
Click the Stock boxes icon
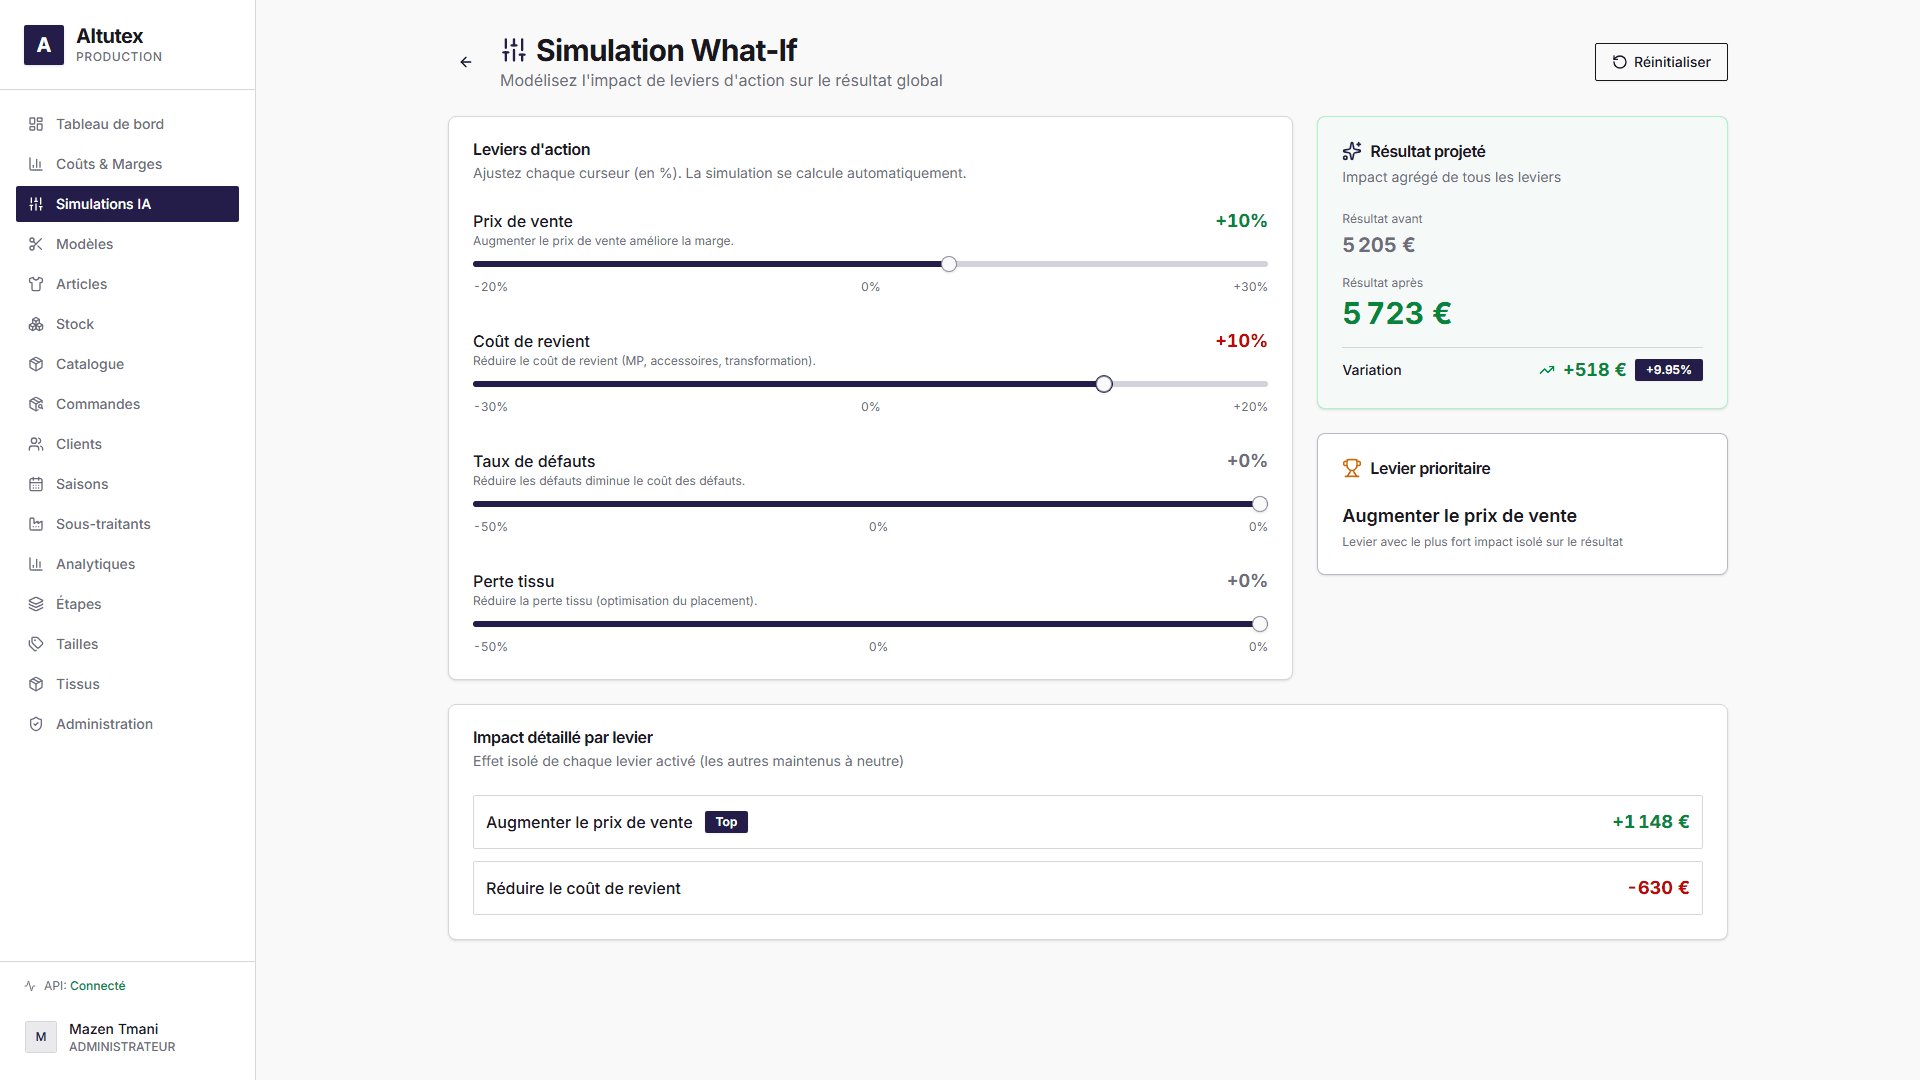click(x=36, y=324)
